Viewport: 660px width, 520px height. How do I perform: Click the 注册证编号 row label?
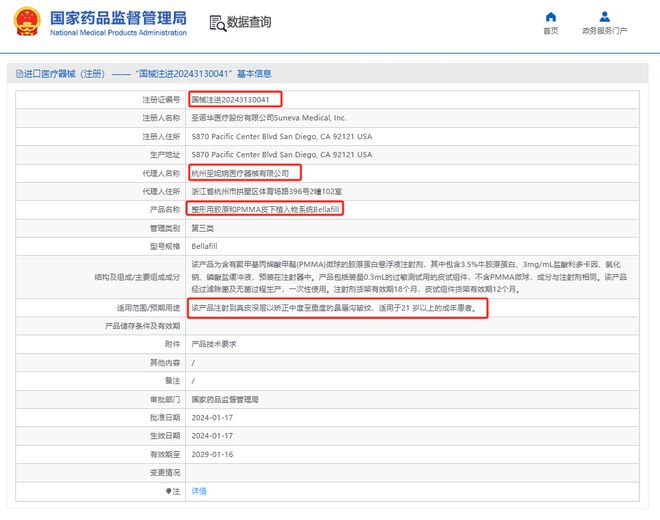tap(161, 100)
